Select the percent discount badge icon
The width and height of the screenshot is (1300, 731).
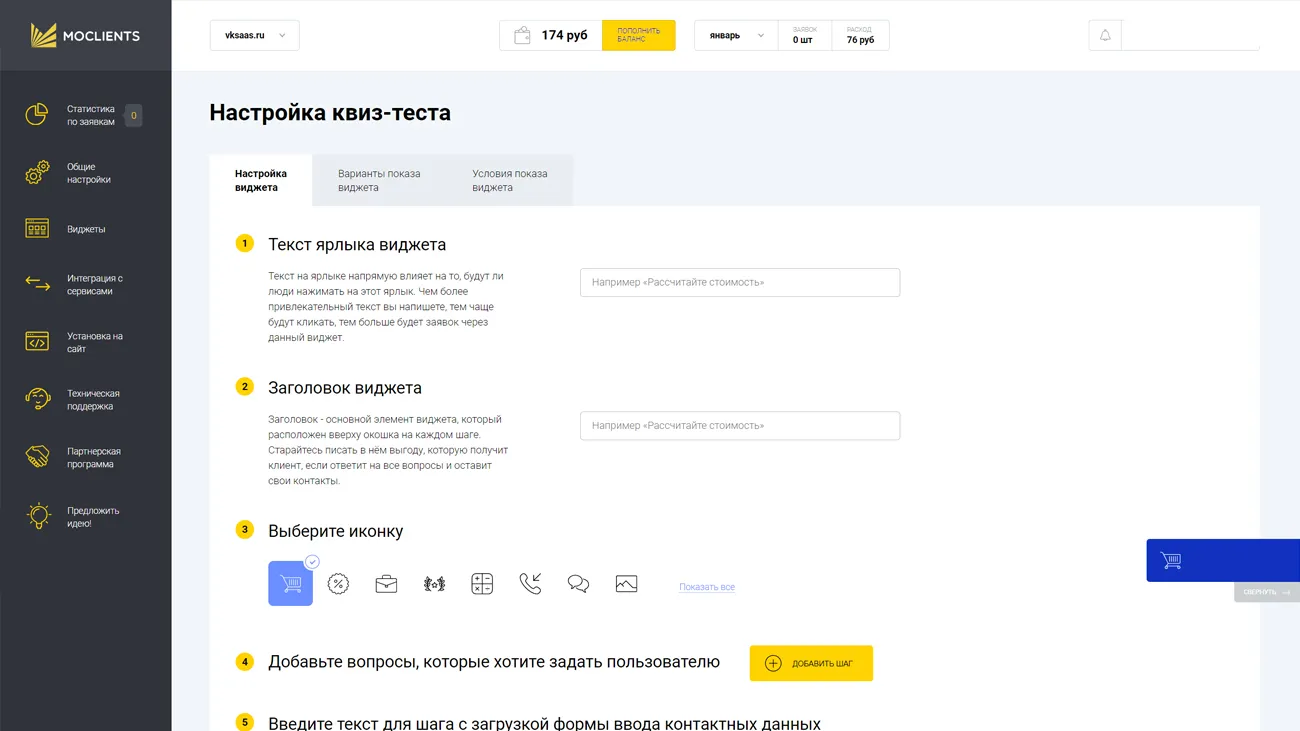[x=338, y=584]
